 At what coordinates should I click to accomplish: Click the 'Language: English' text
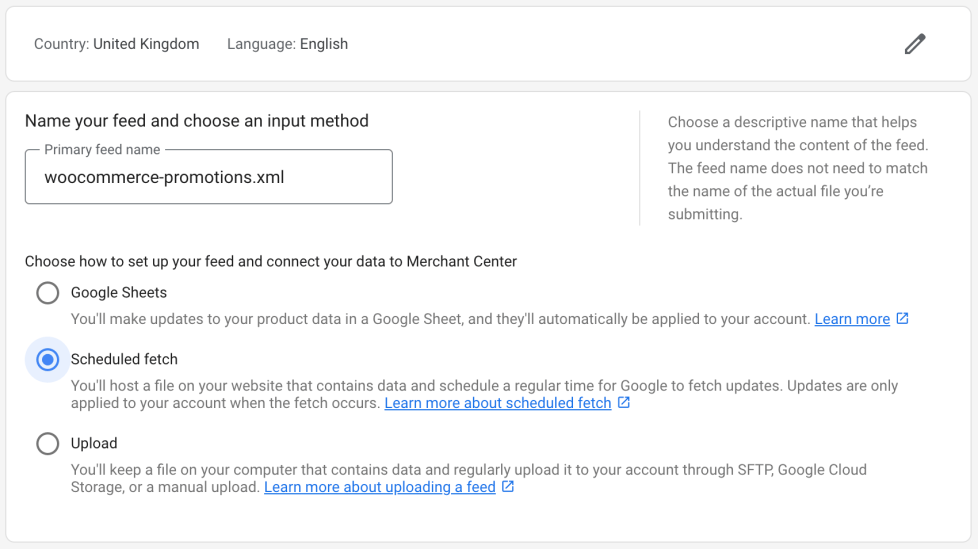click(x=287, y=44)
